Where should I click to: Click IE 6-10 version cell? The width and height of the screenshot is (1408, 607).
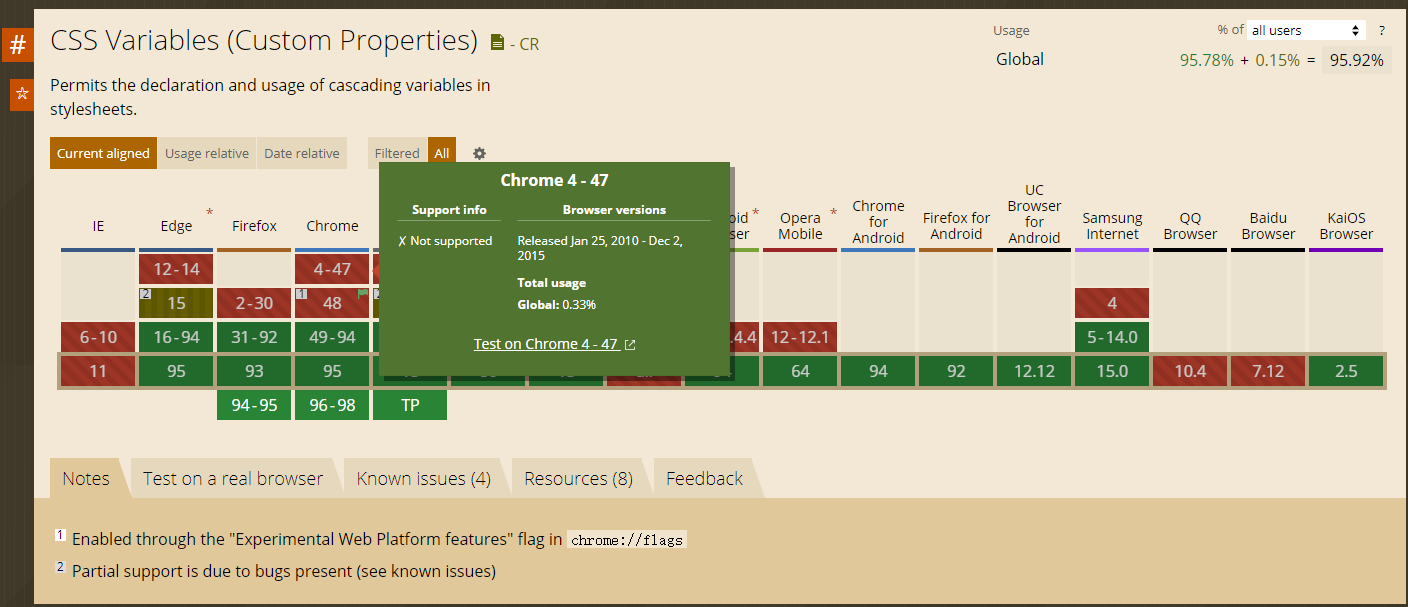[x=98, y=337]
